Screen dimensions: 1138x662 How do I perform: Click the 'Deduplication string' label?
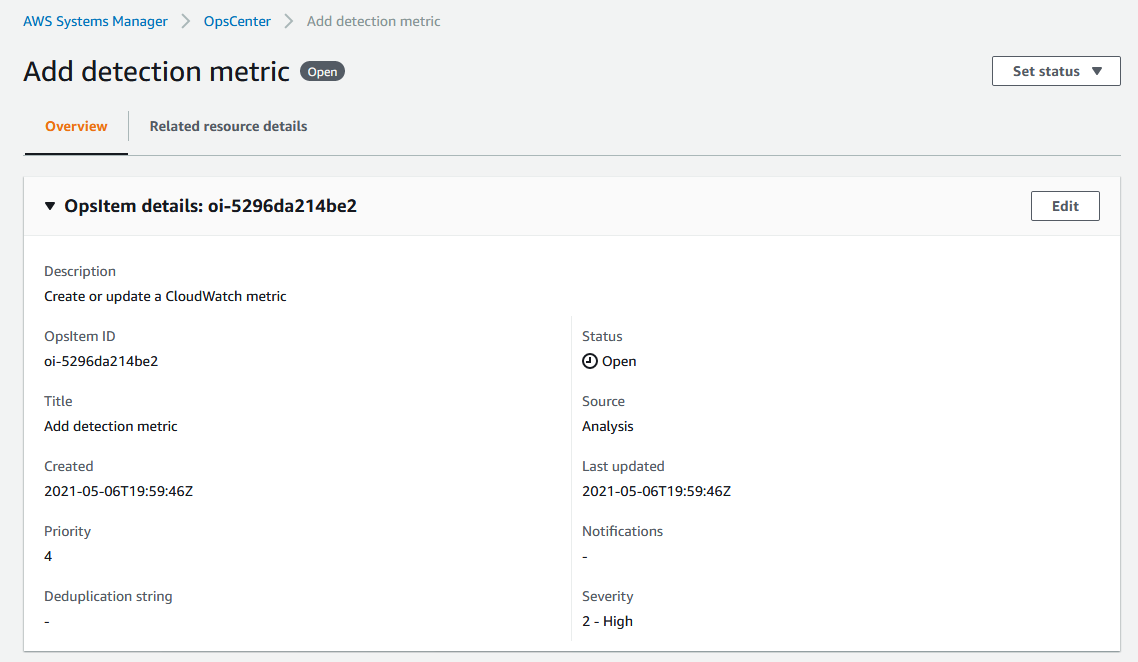(x=108, y=596)
